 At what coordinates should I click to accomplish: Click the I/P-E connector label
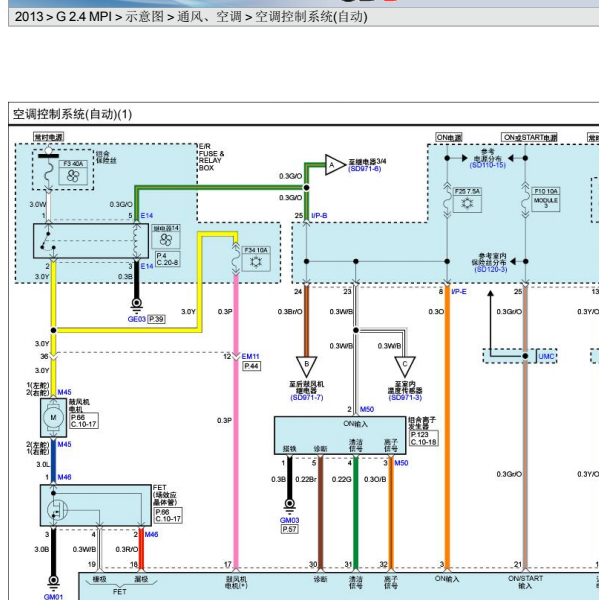click(459, 292)
